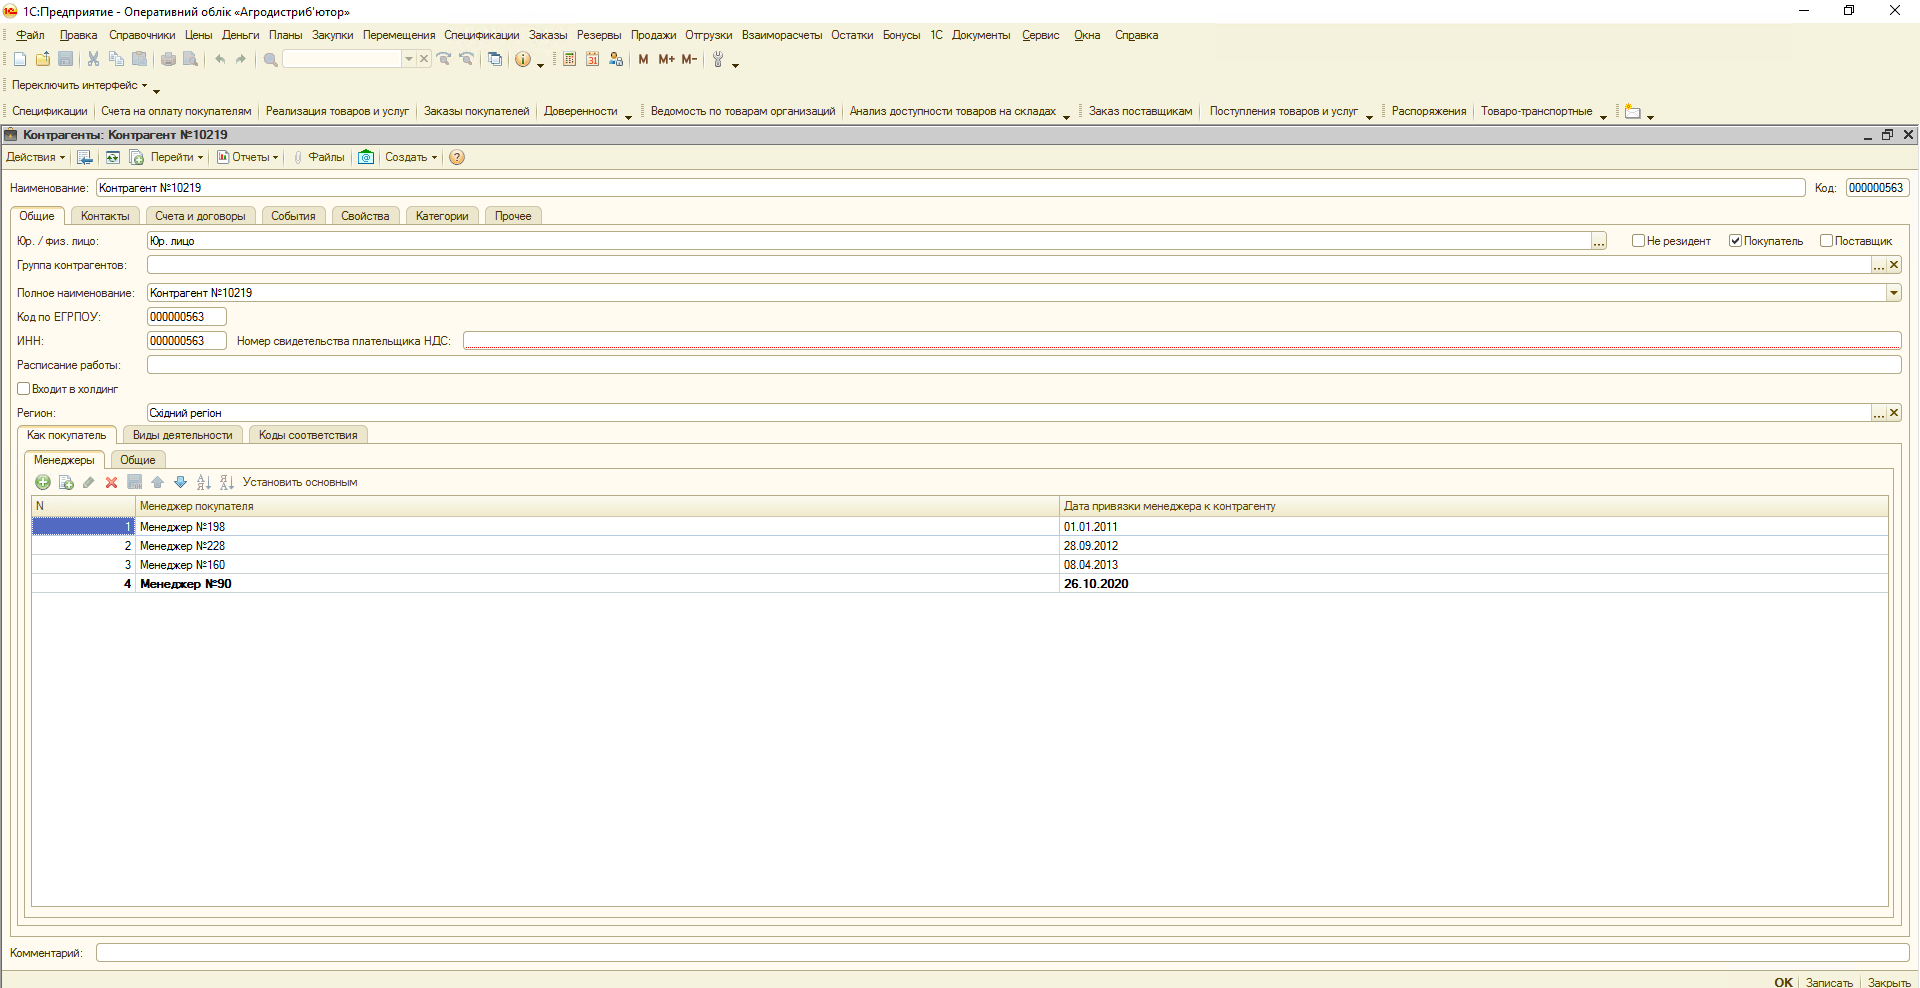Sort managers ascending with А-Я icon
The width and height of the screenshot is (1920, 988).
point(203,482)
